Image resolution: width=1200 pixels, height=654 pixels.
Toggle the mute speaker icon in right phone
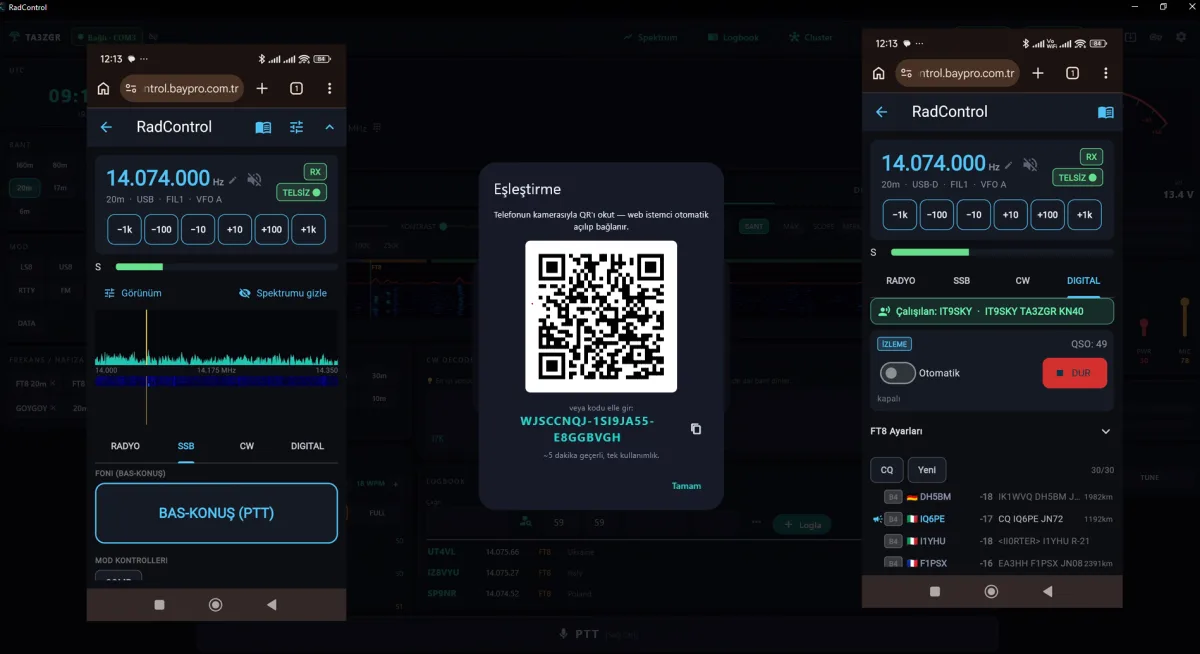(1030, 165)
